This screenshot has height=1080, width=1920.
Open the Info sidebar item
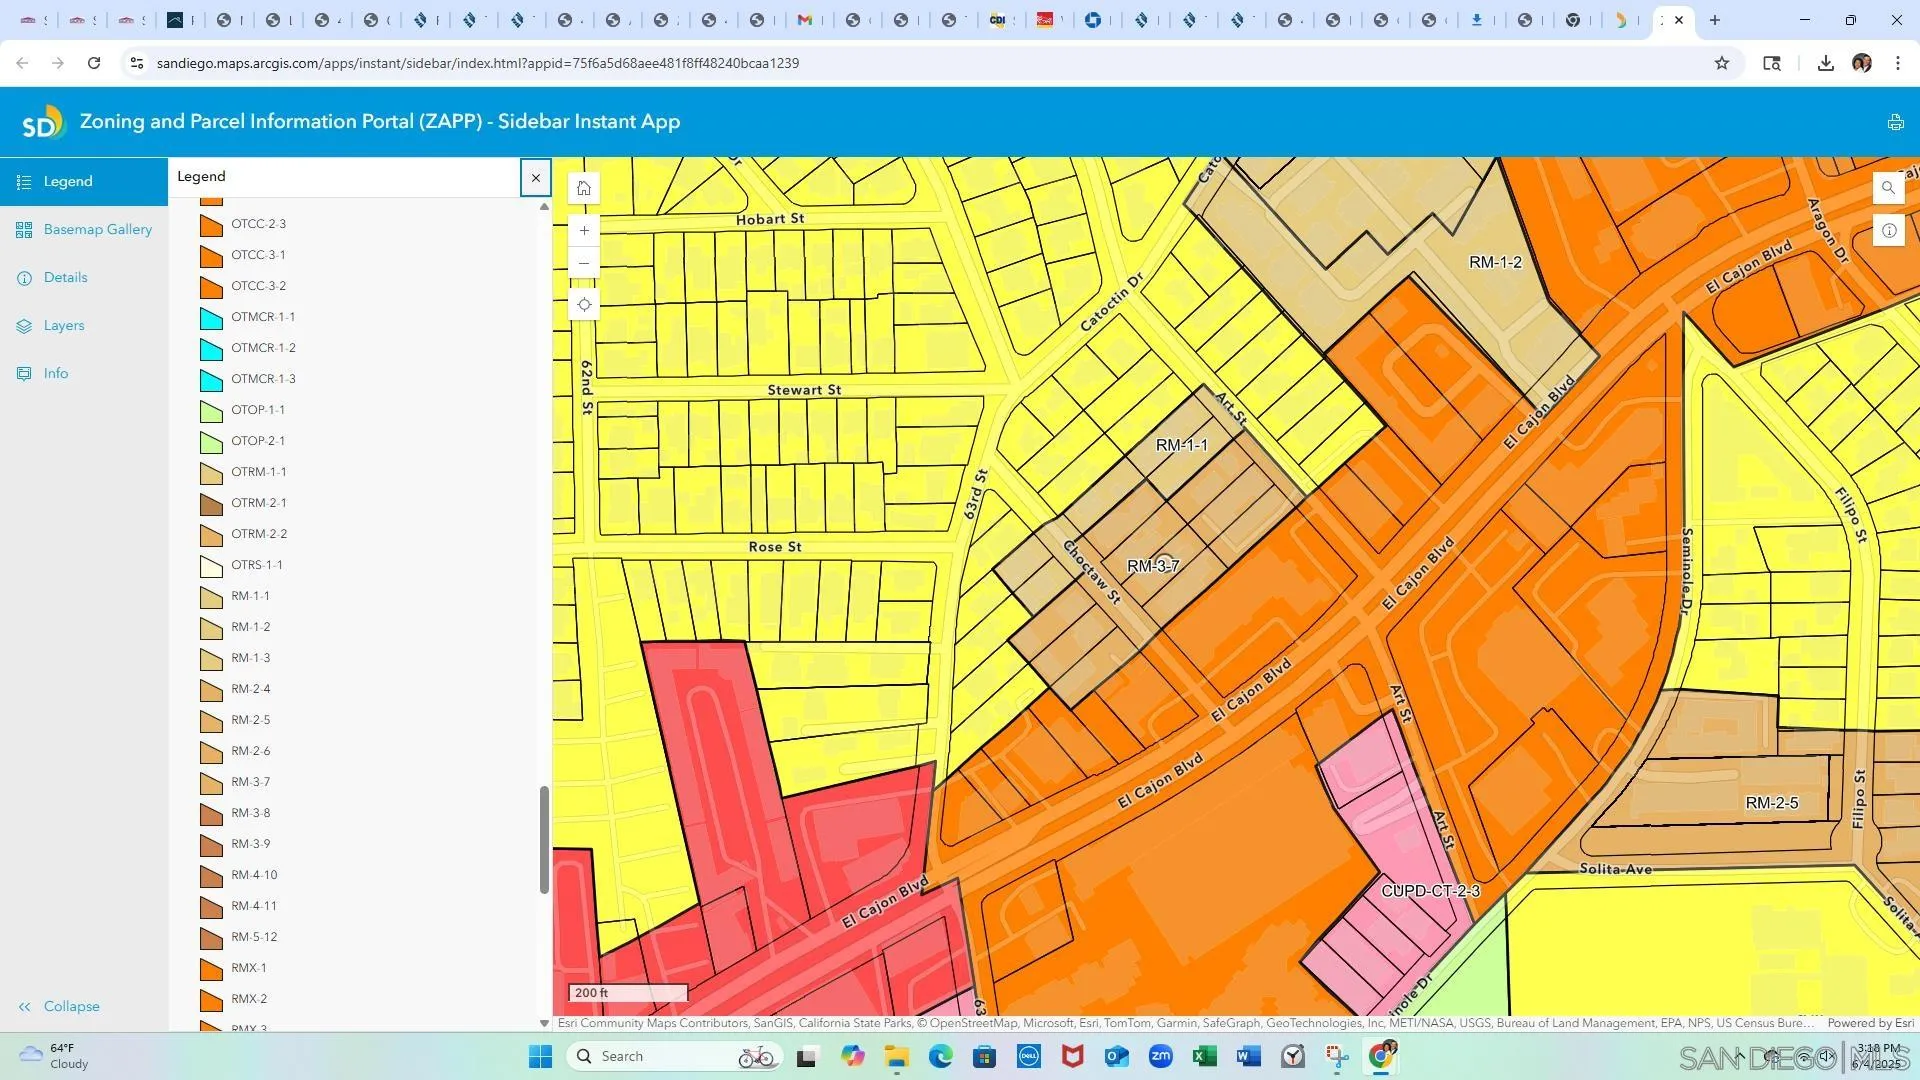point(56,374)
